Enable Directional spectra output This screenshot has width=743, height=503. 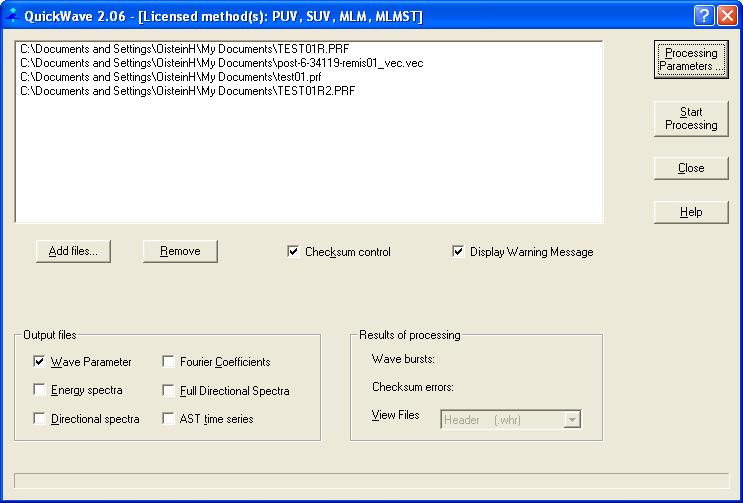(x=40, y=419)
